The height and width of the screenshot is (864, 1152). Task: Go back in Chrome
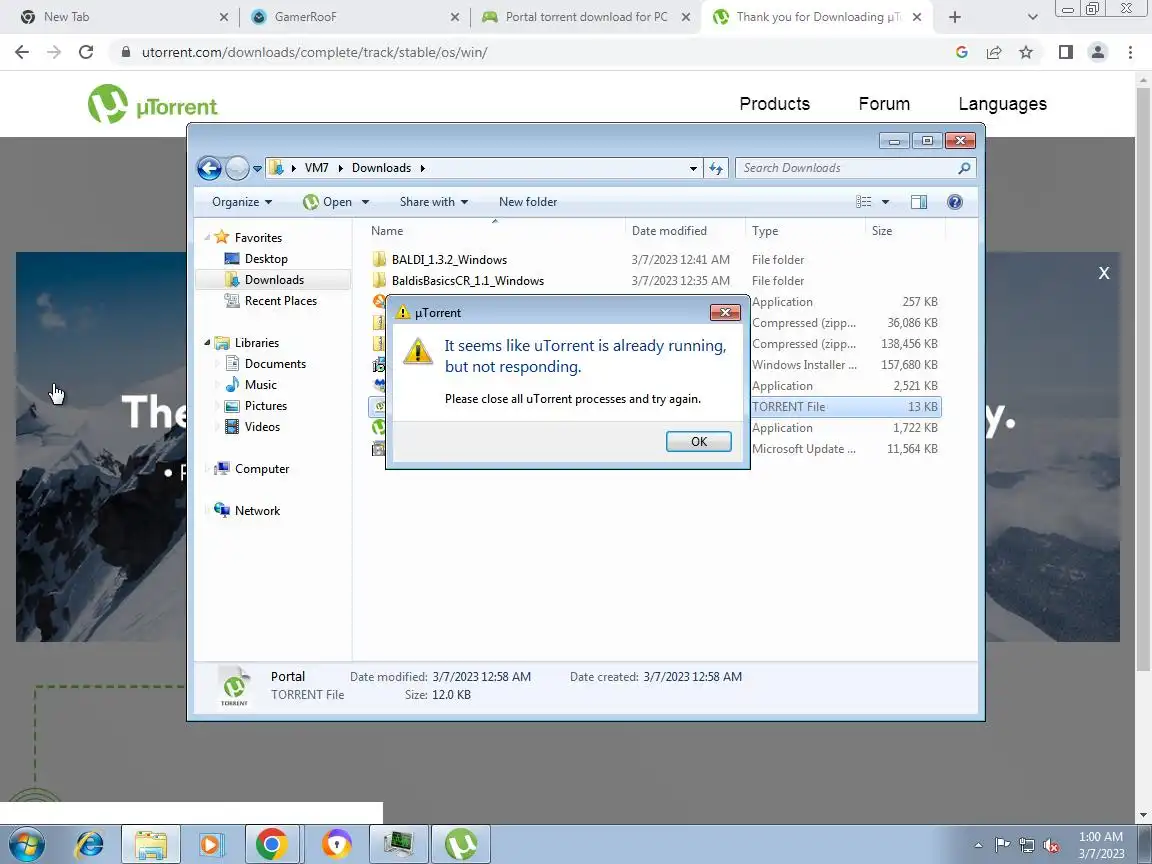[x=22, y=52]
